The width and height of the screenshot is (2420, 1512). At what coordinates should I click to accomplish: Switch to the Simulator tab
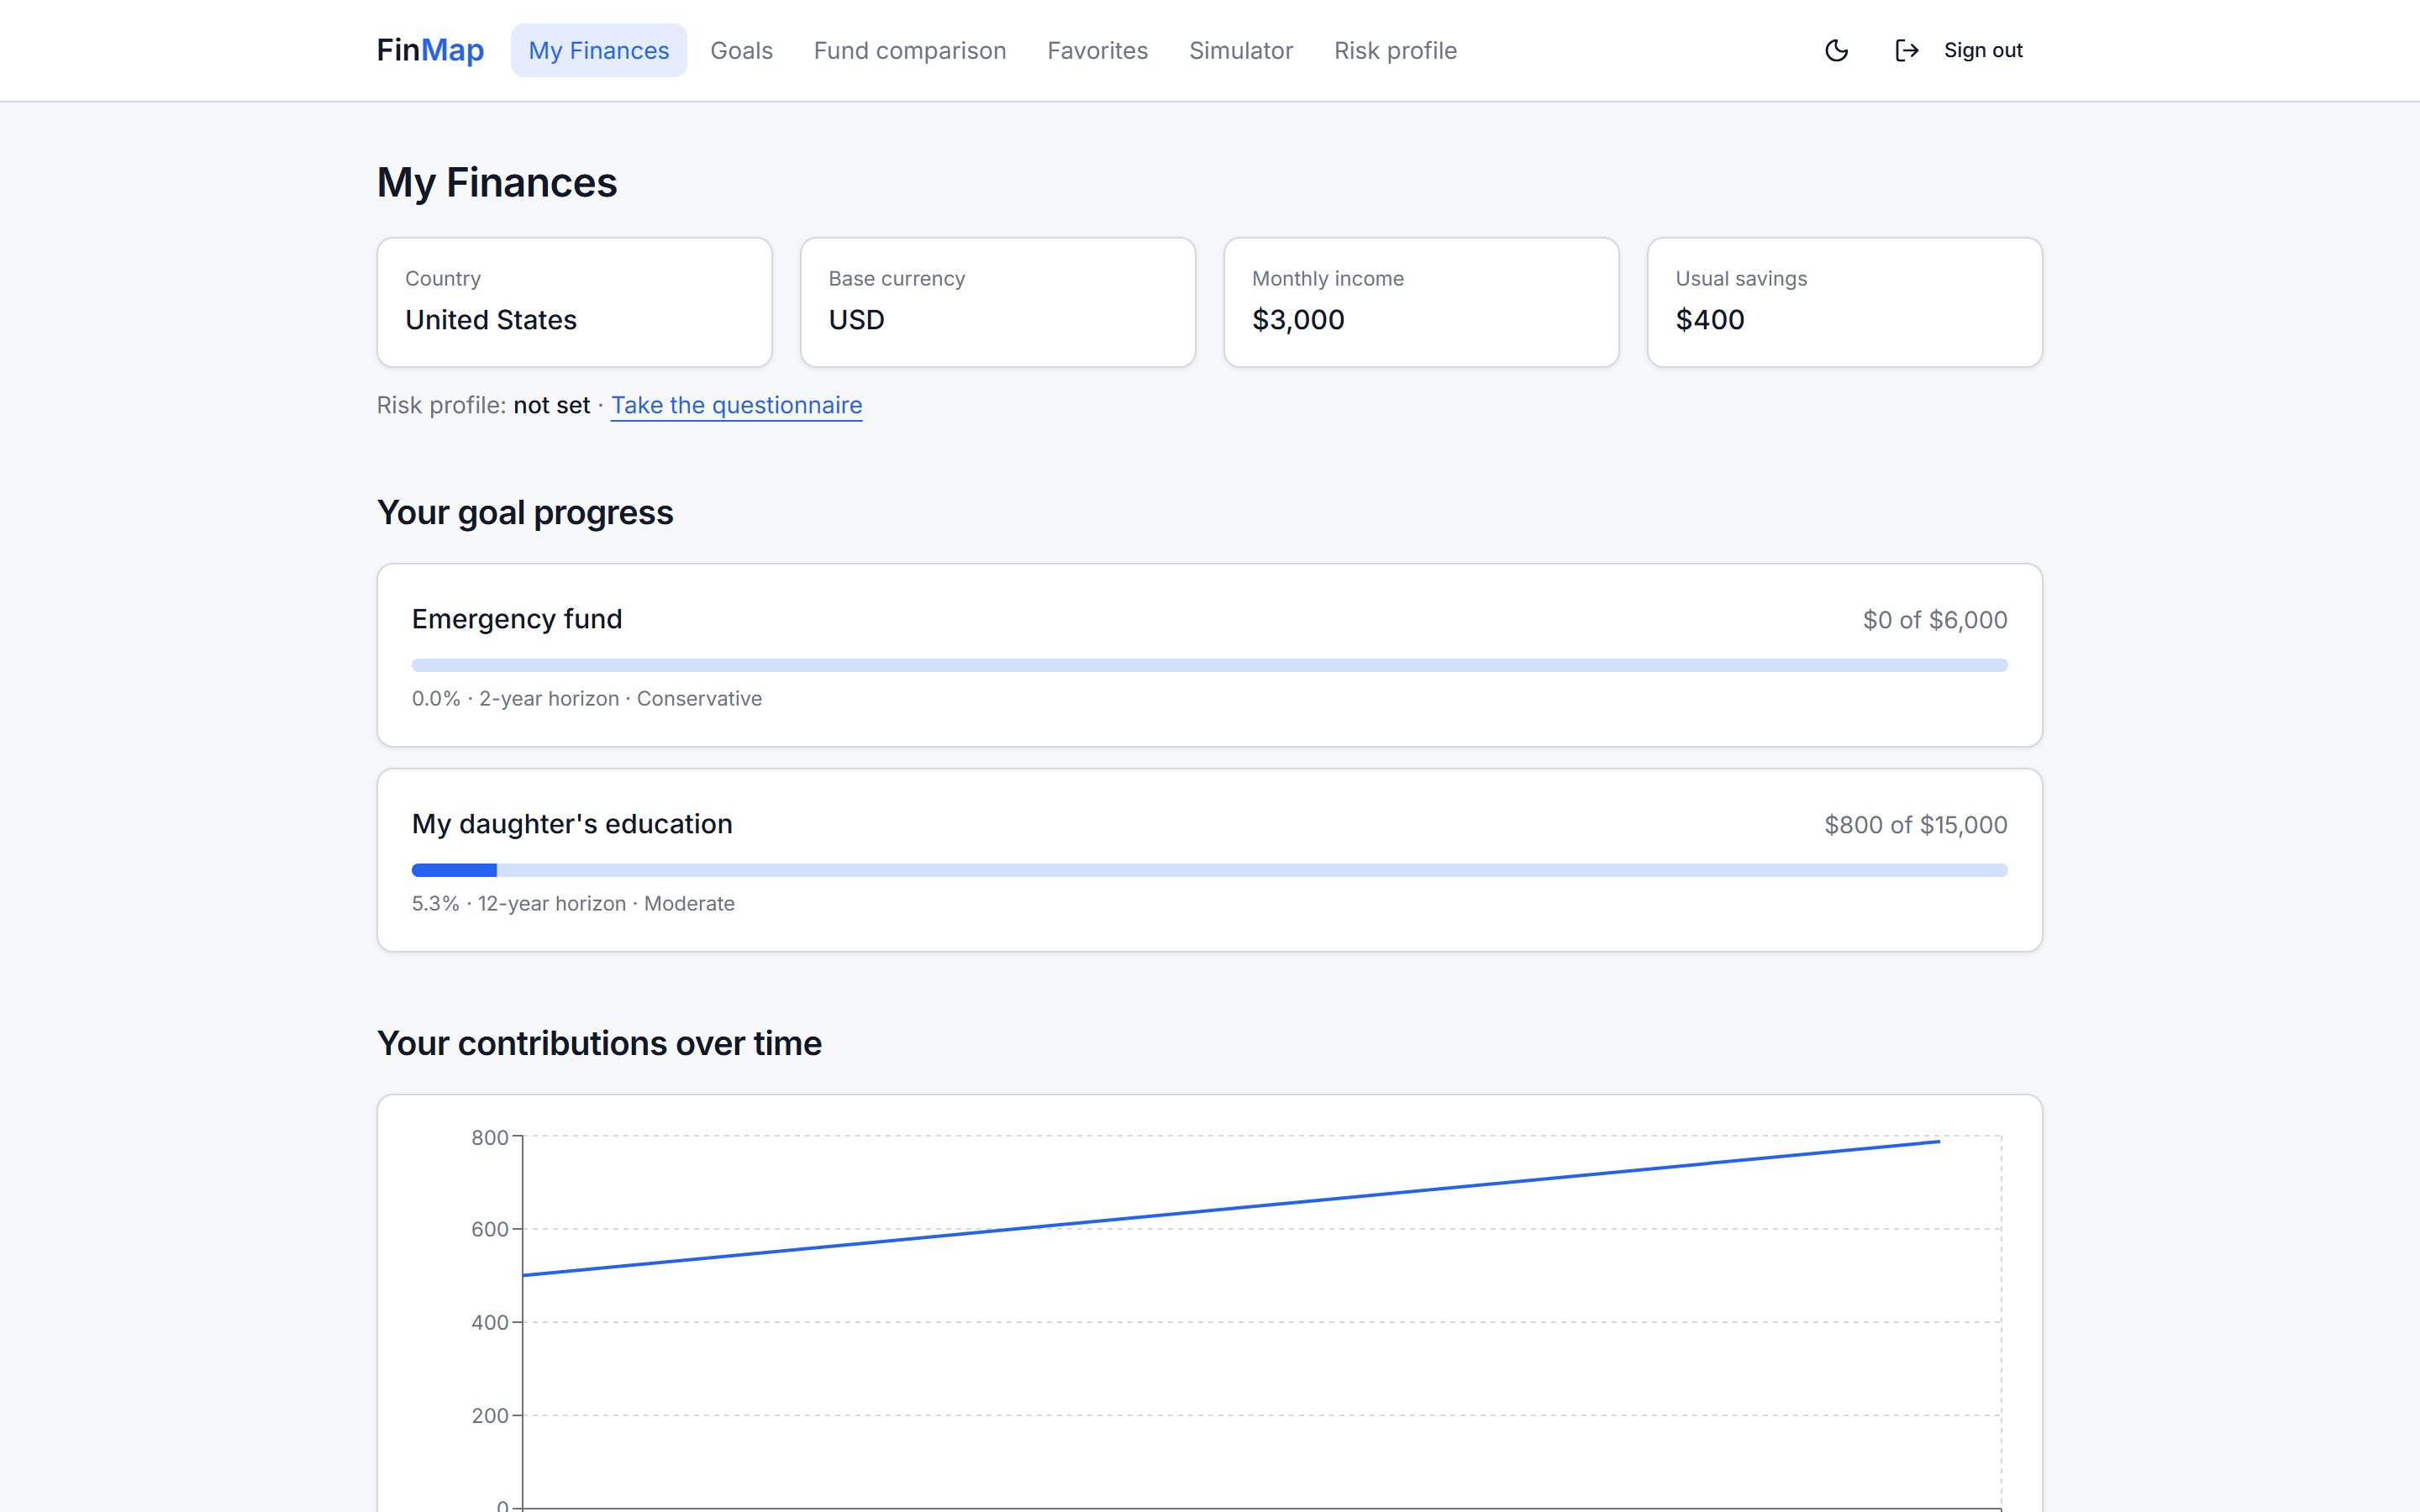(1241, 50)
